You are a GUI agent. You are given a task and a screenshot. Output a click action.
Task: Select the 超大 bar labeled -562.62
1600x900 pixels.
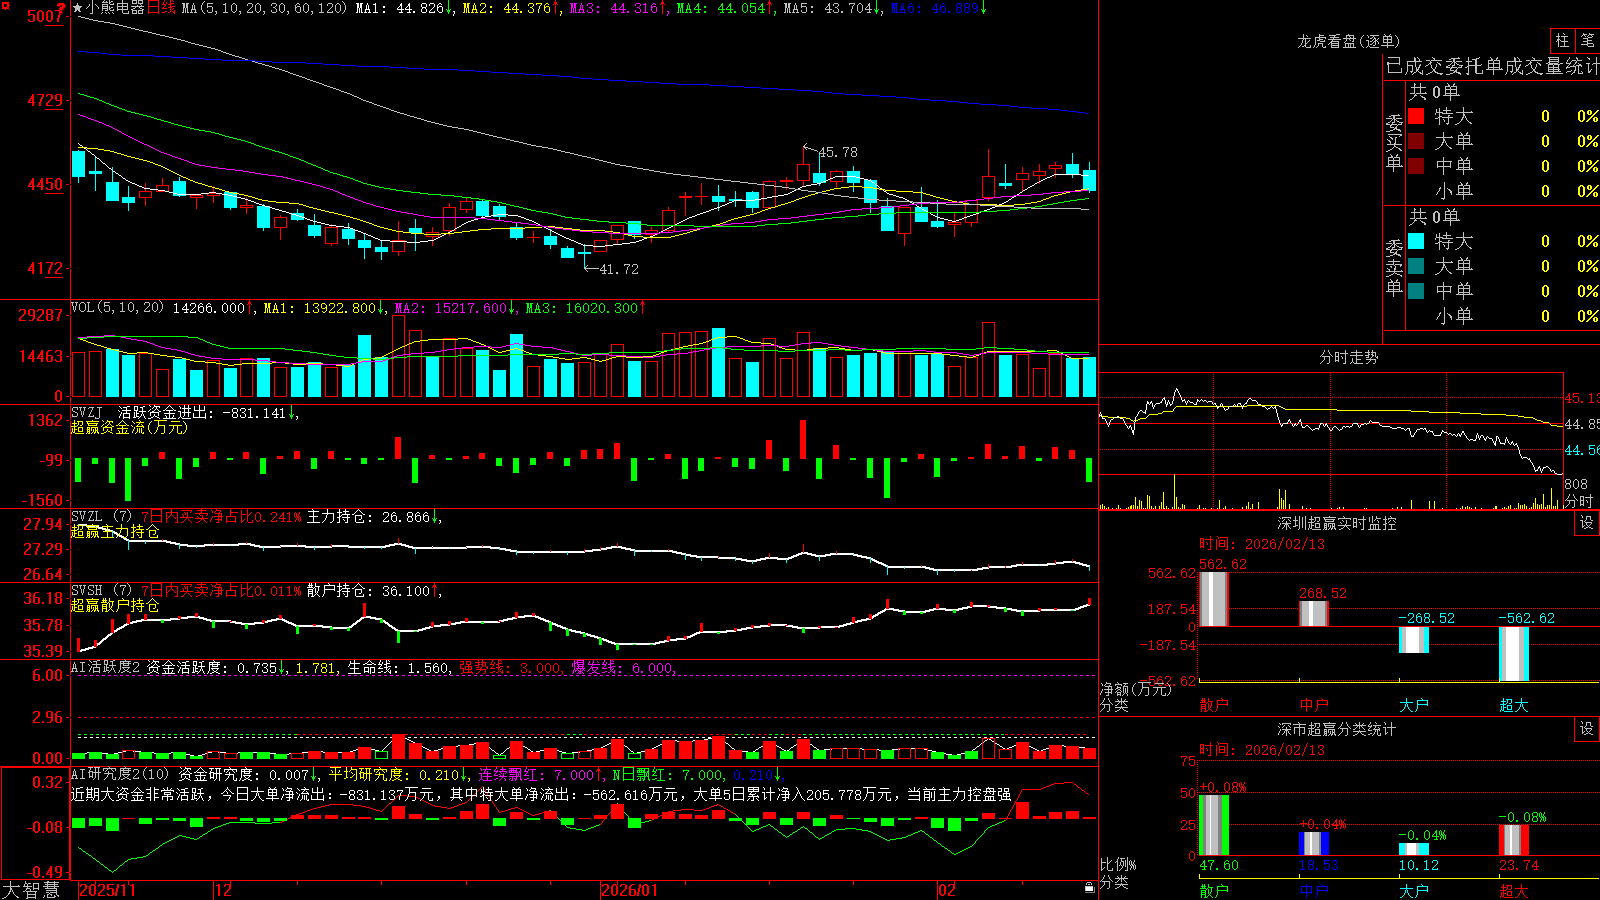tap(1514, 654)
